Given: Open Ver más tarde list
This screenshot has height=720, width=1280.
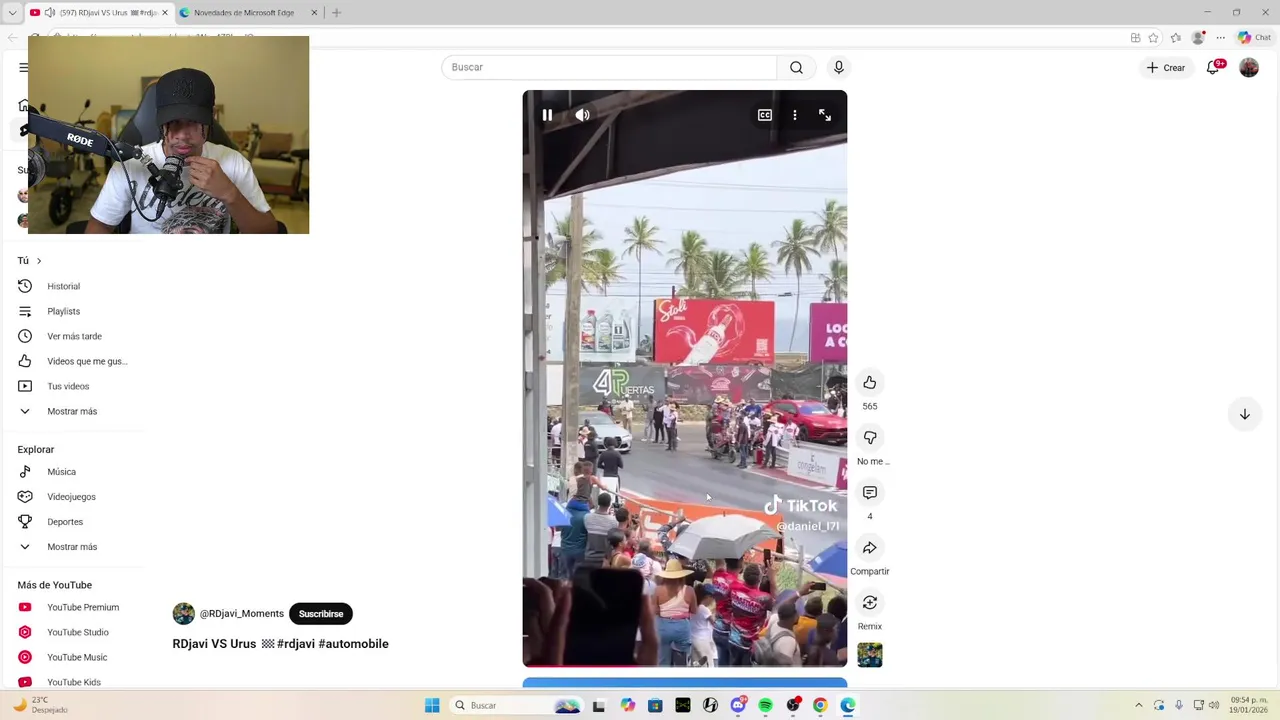Looking at the screenshot, I should 72,336.
